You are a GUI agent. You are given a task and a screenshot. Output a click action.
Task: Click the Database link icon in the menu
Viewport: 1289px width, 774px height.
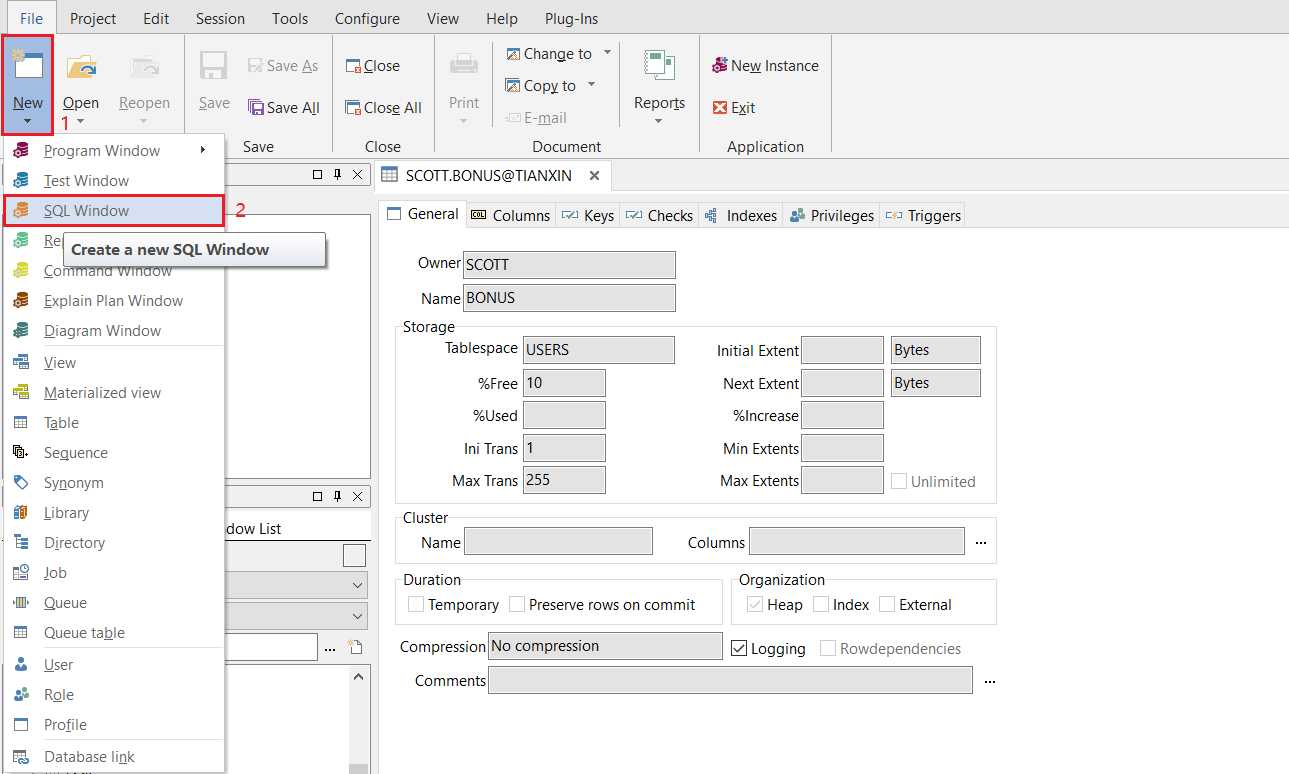(x=21, y=757)
